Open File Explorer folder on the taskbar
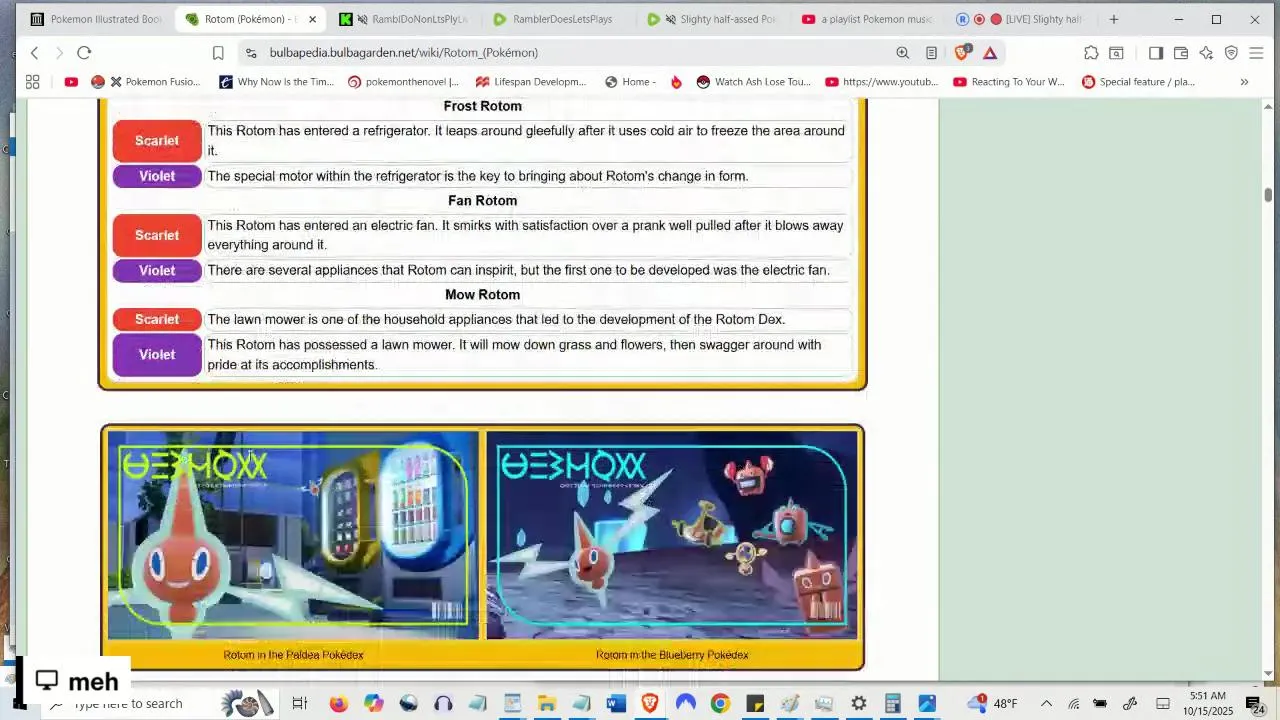This screenshot has width=1280, height=720. (546, 704)
